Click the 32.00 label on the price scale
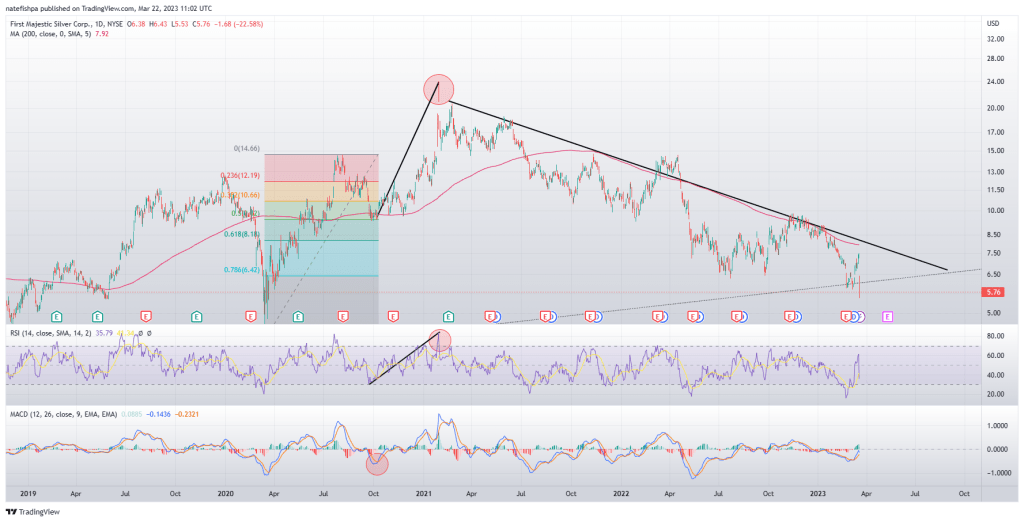Screen dimensions: 1024x522 [x=994, y=40]
